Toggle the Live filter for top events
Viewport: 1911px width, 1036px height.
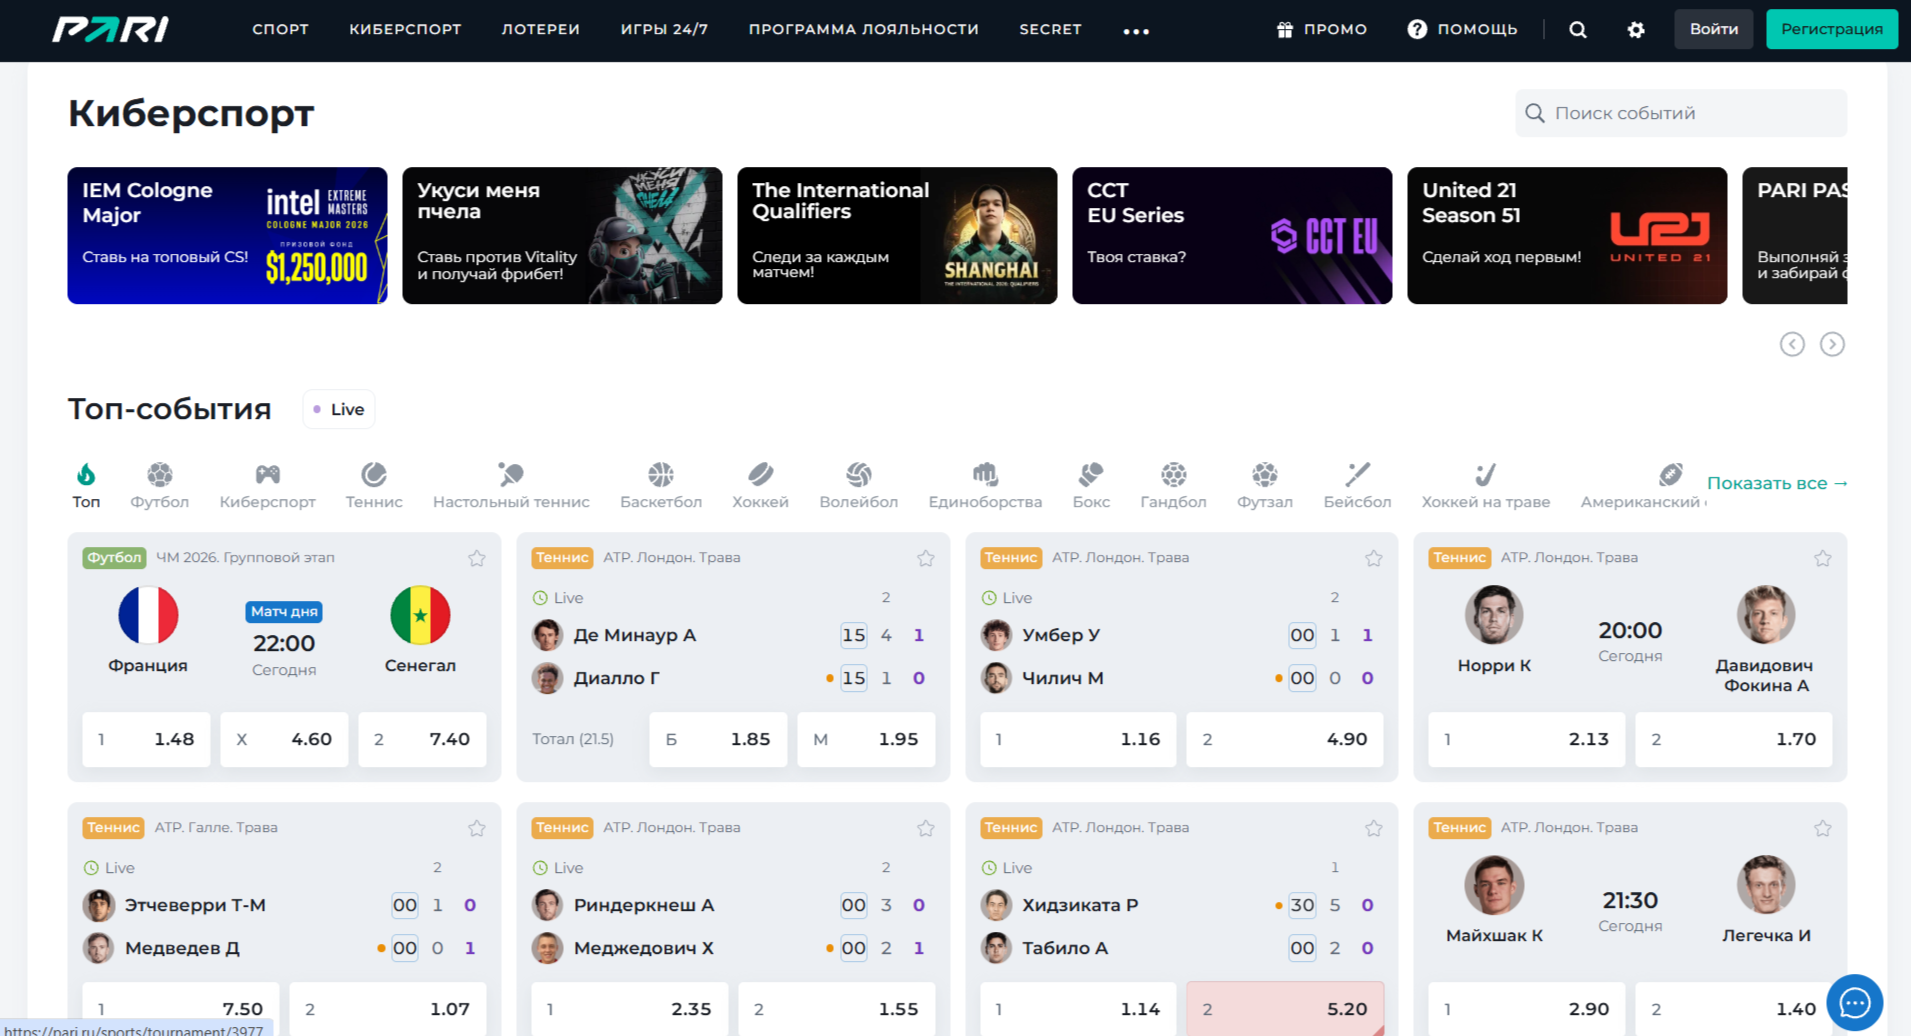point(339,409)
